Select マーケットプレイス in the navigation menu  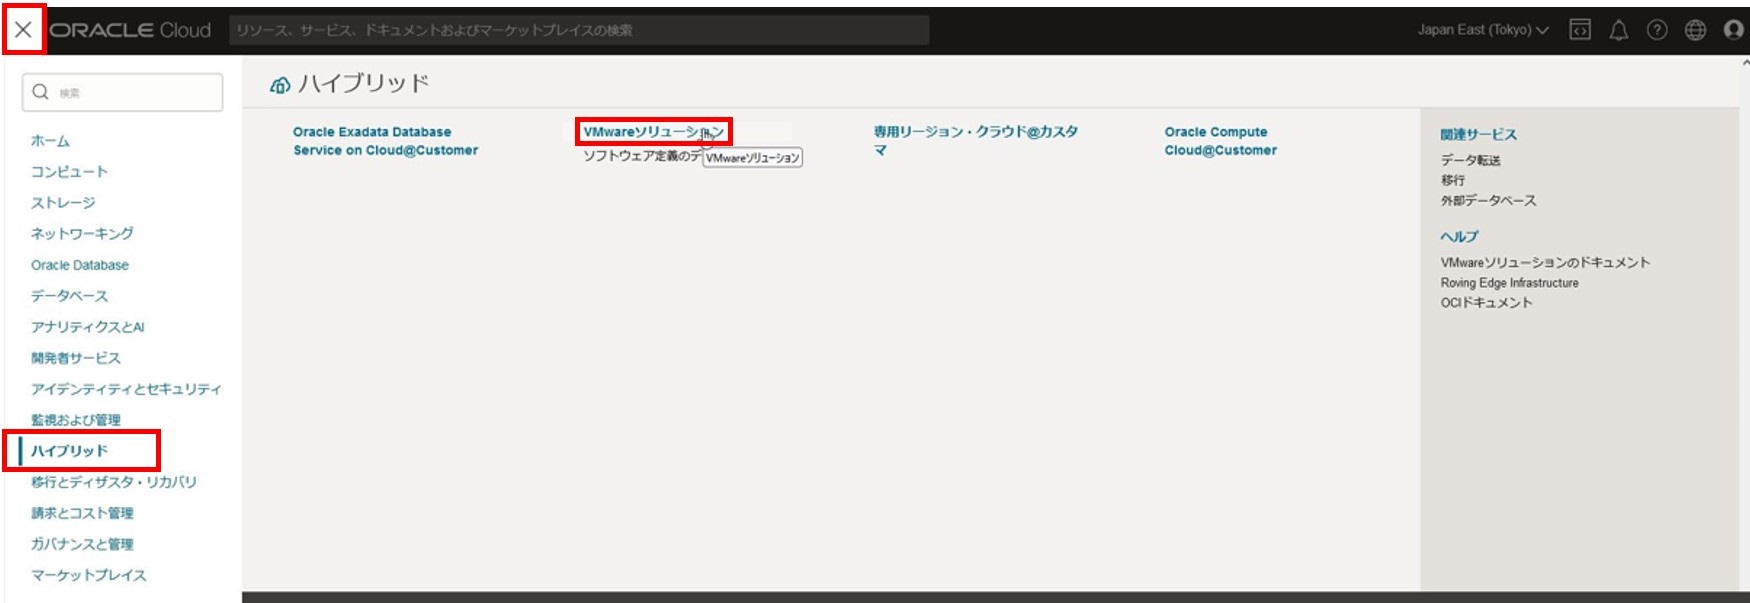(88, 575)
